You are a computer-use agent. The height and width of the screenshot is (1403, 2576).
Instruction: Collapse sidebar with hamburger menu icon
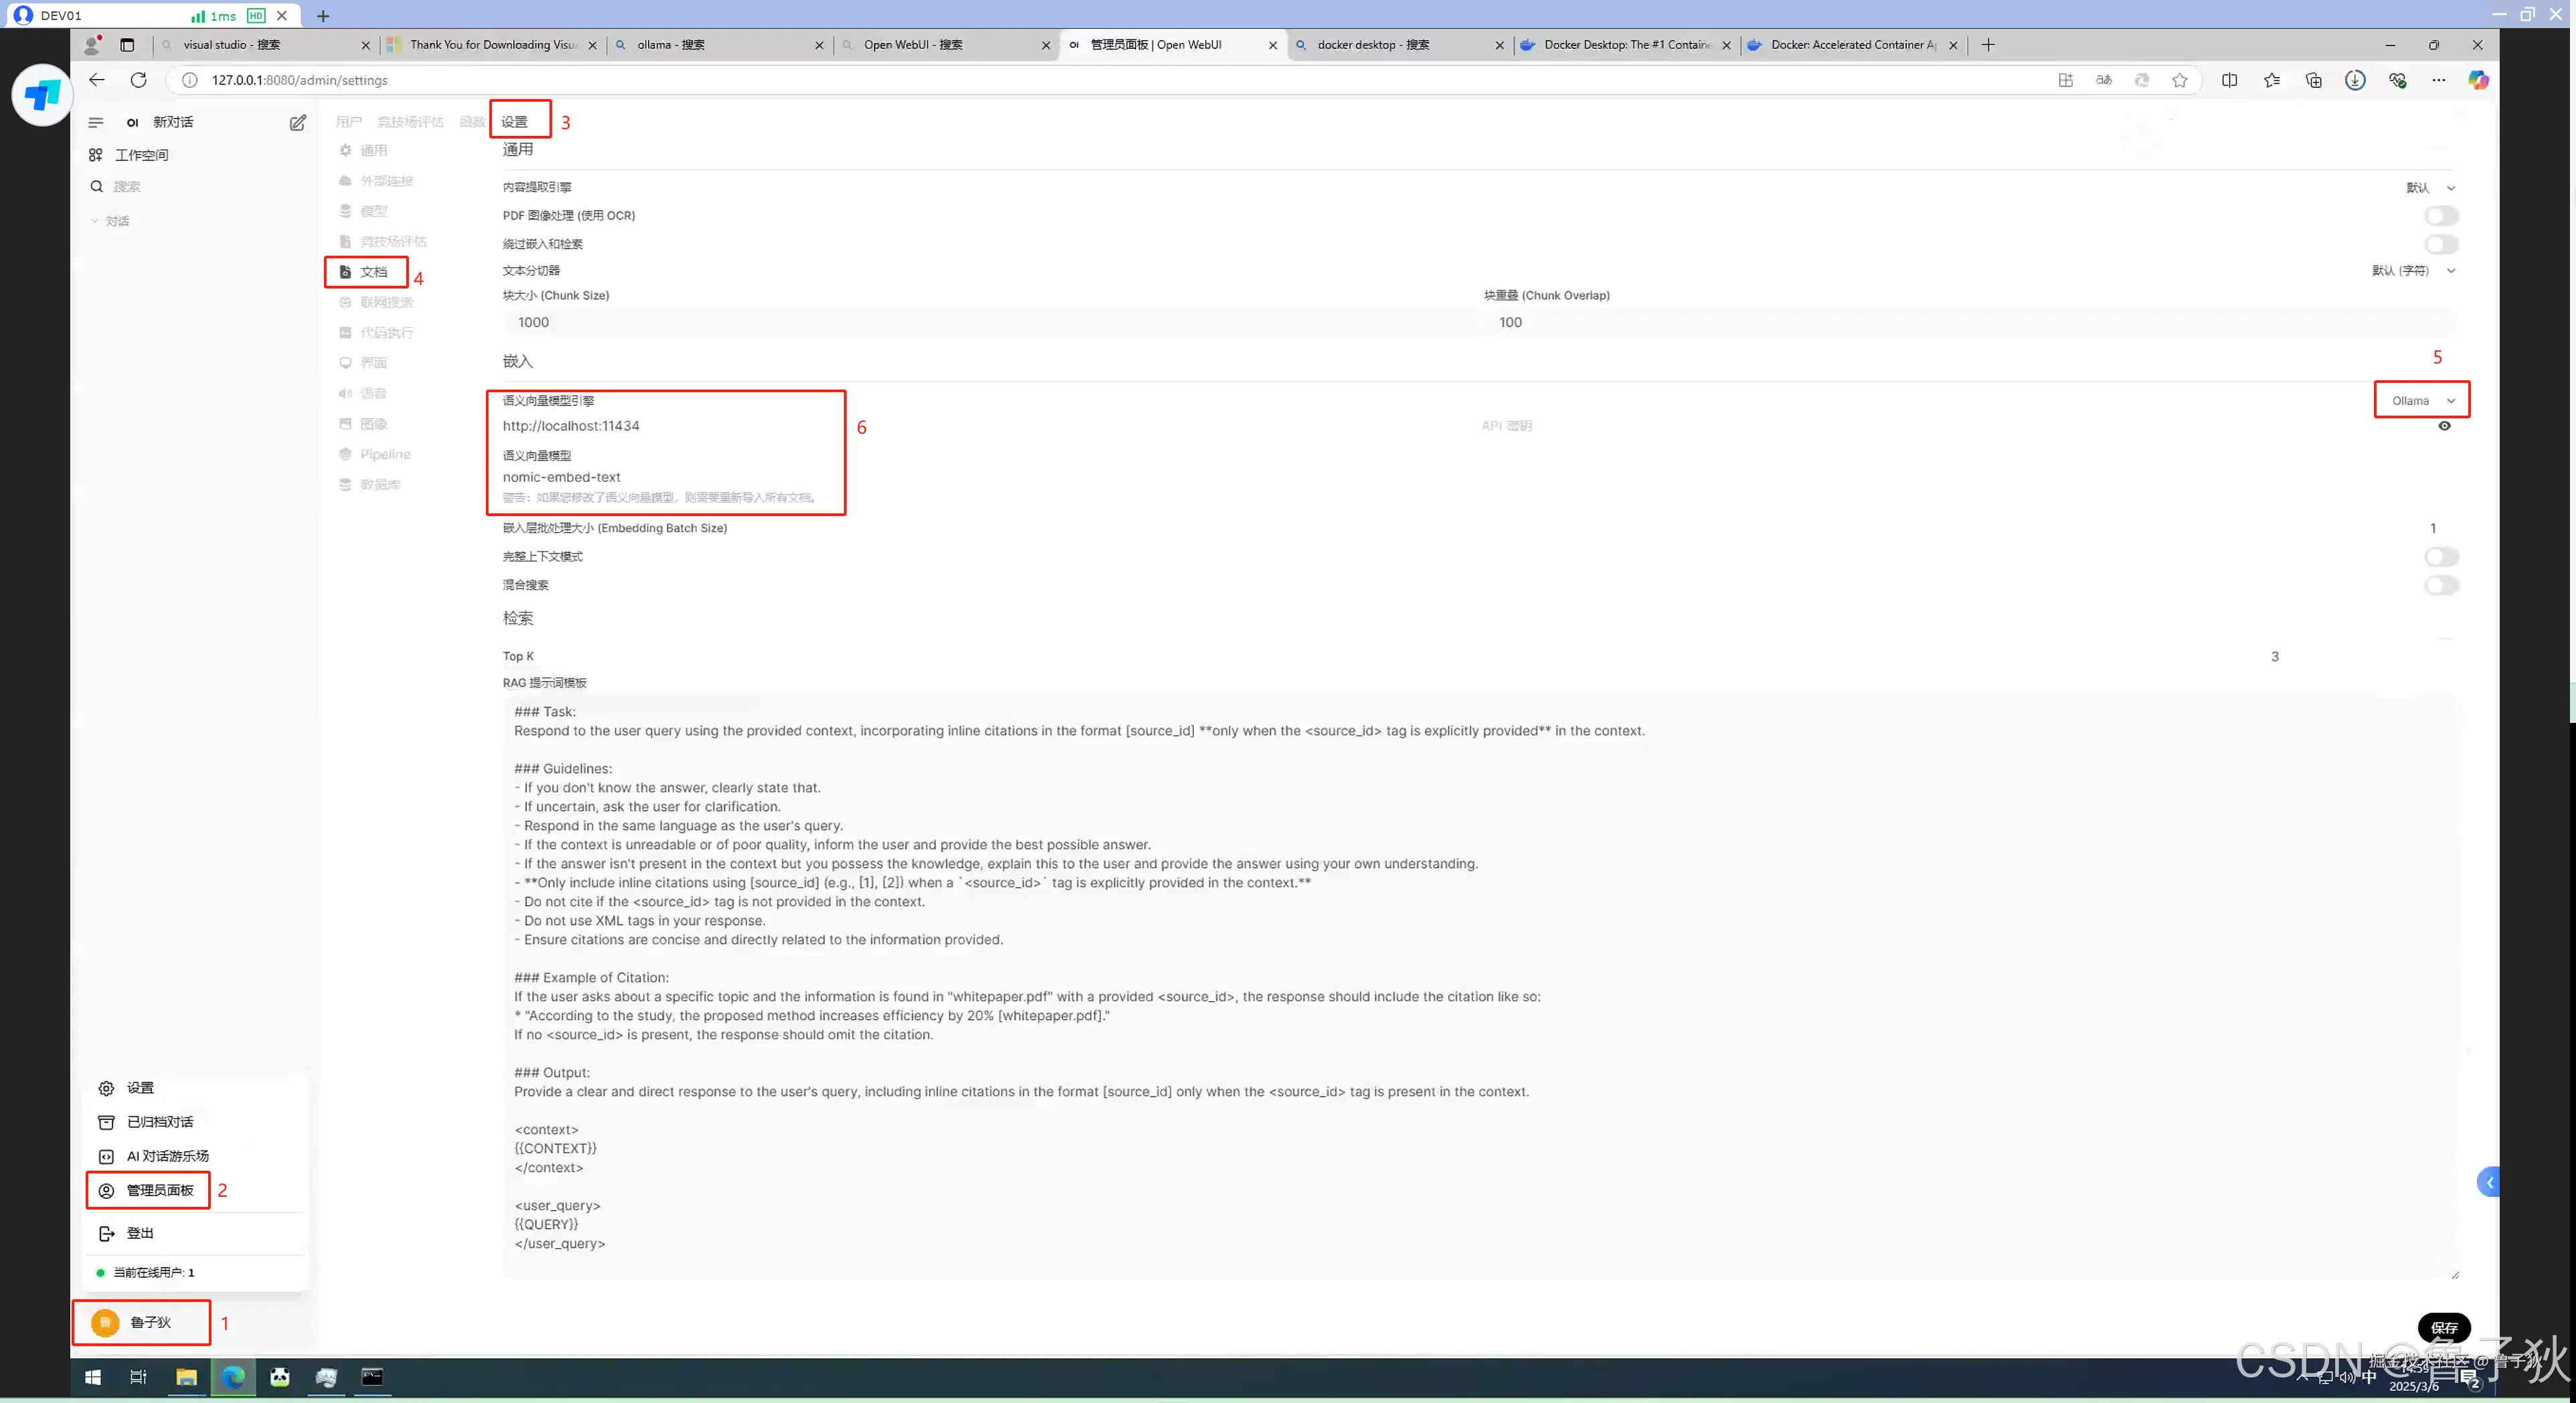(96, 122)
